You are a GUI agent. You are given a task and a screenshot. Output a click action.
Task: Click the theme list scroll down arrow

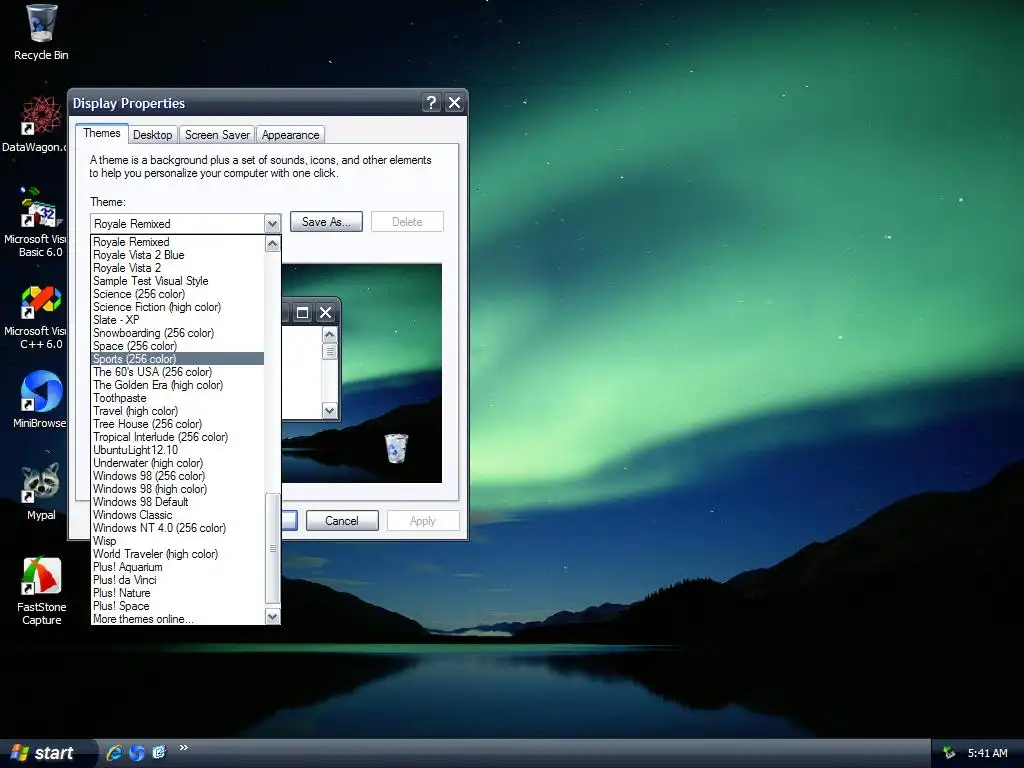[272, 616]
